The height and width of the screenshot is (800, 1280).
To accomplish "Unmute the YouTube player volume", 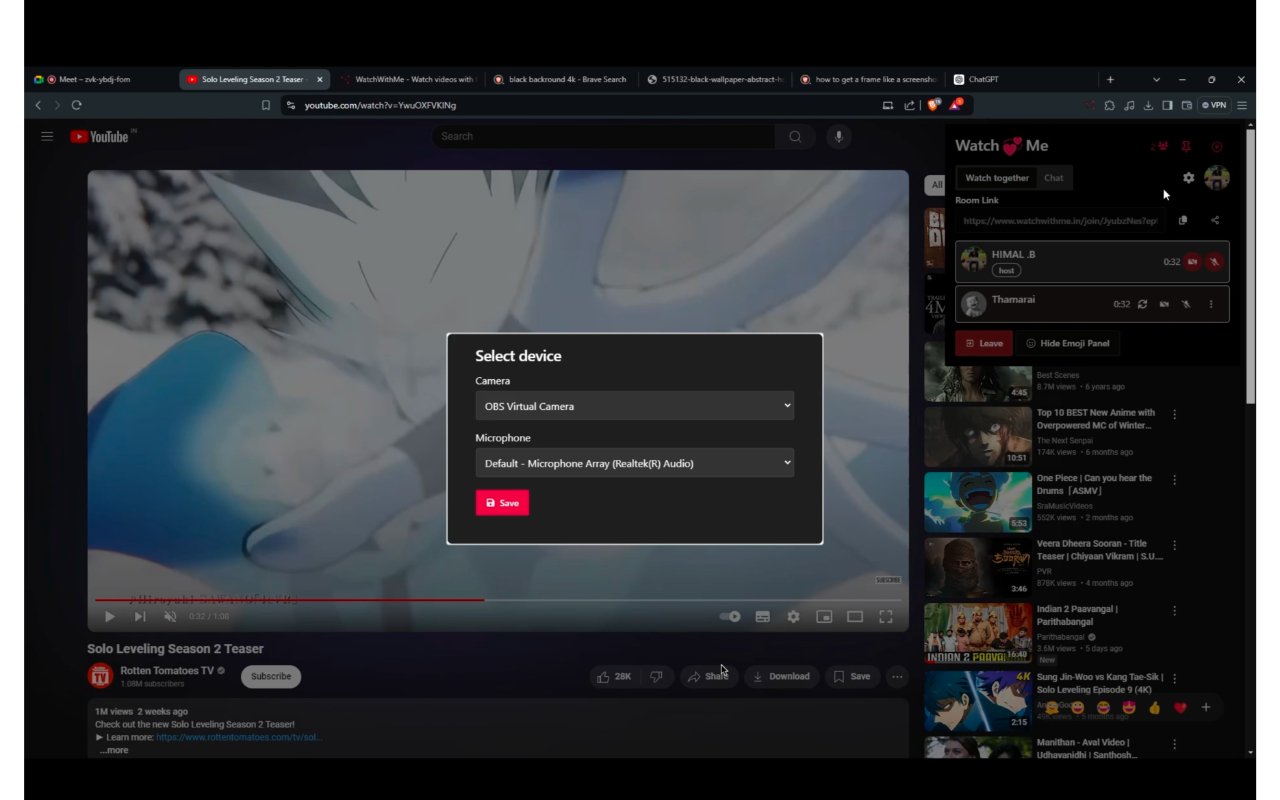I will click(170, 617).
